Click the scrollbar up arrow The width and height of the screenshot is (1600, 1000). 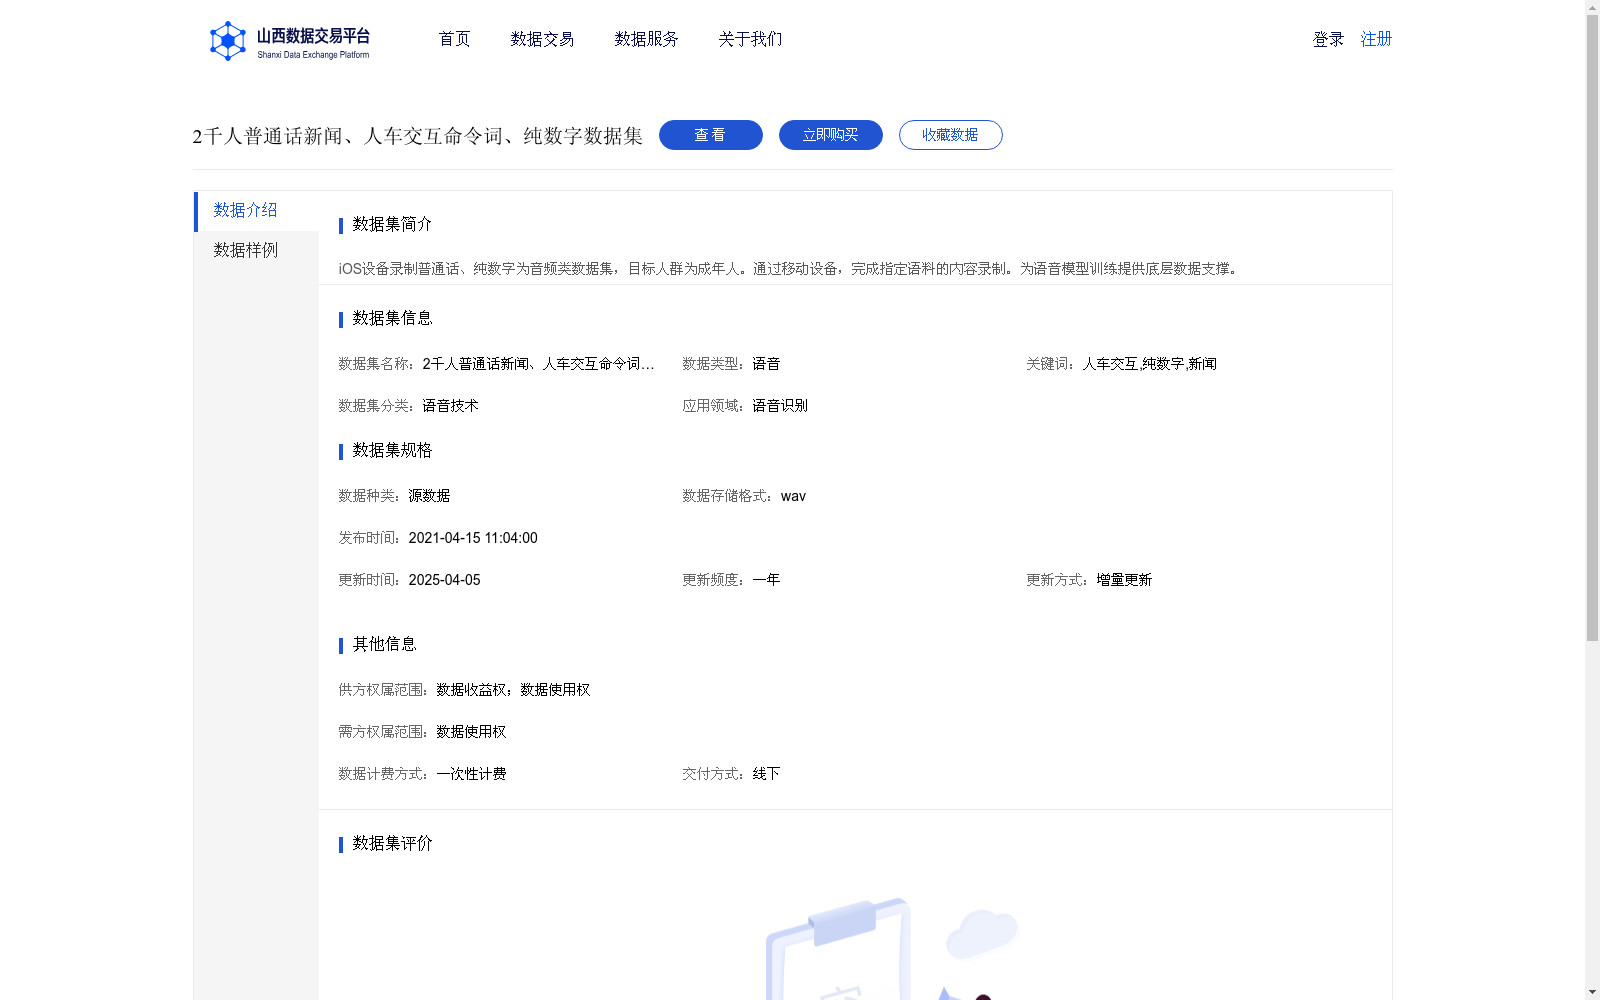(1592, 7)
